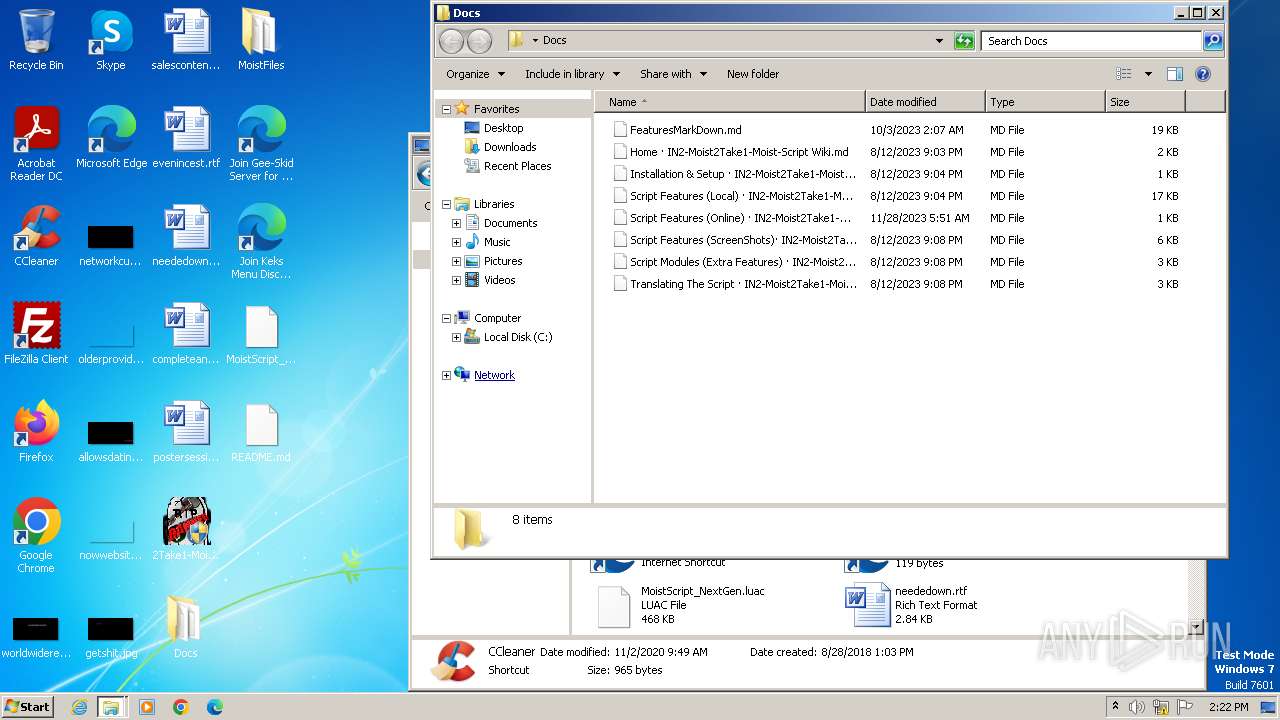Open Join Keks Menu Discord shortcut

(x=261, y=242)
